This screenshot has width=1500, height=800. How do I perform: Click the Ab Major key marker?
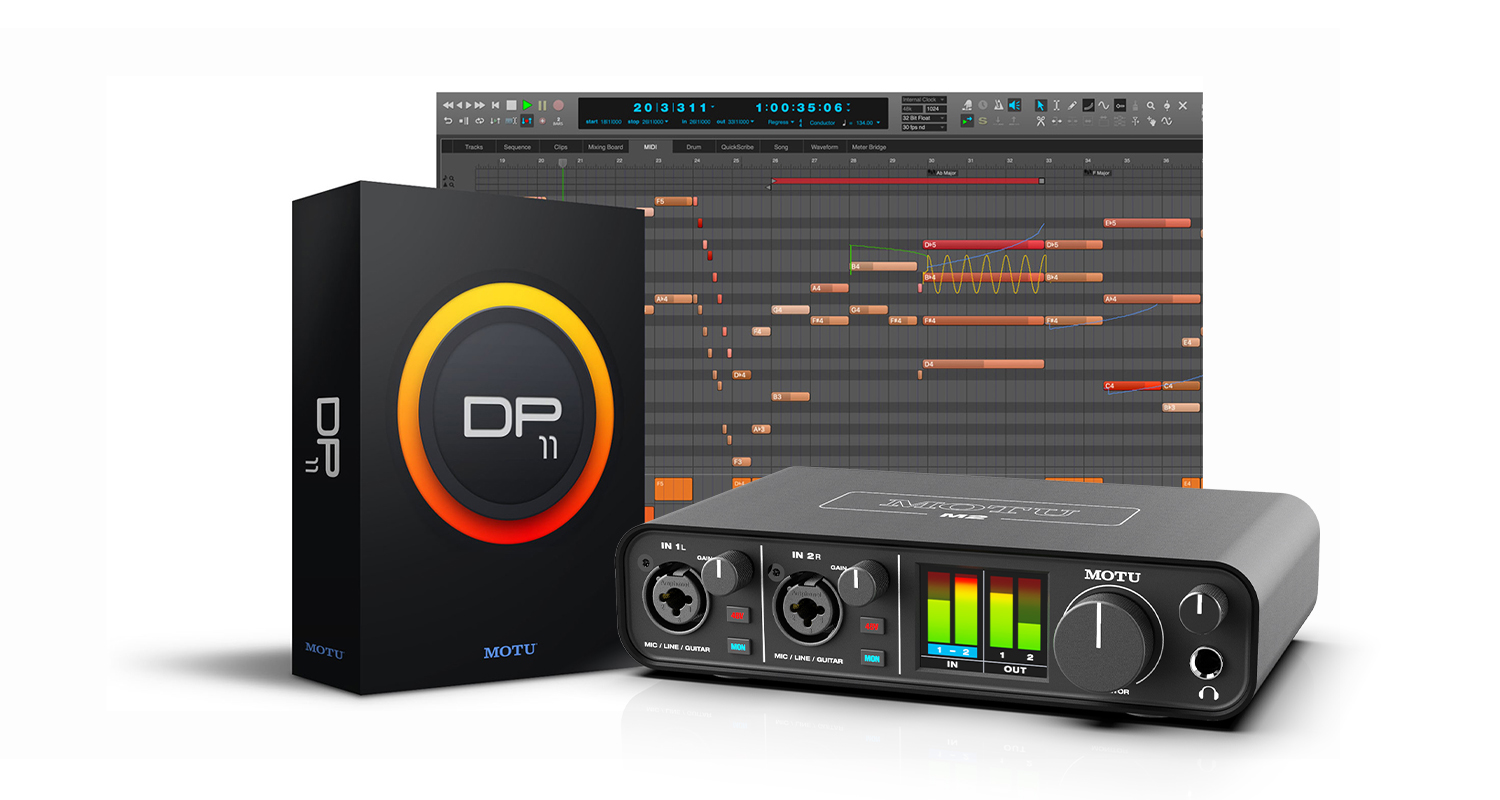point(945,172)
